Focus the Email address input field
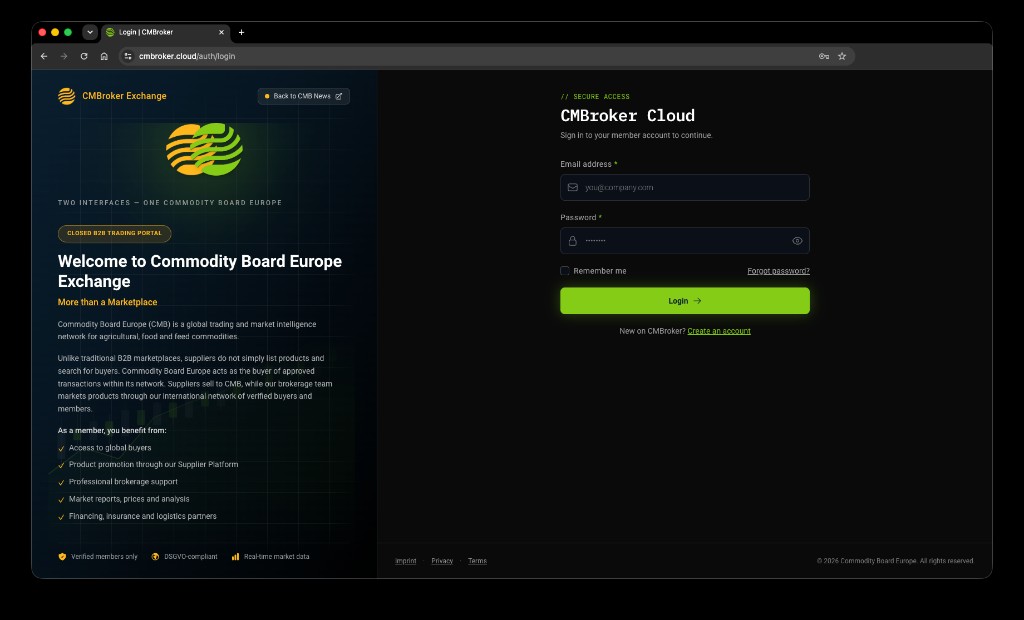 point(684,188)
